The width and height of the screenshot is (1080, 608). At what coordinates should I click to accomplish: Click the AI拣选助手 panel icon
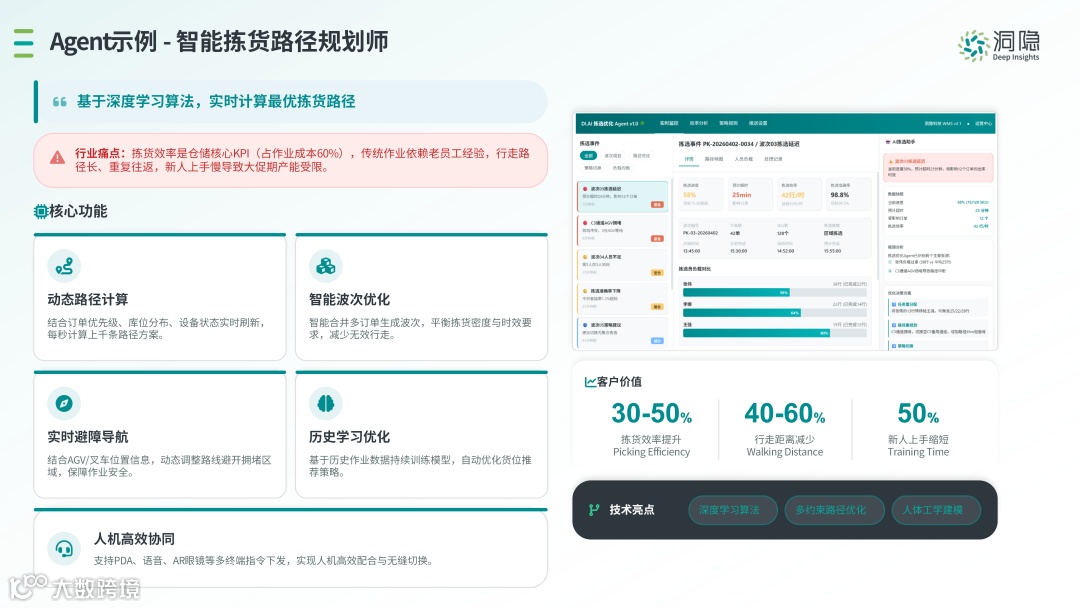(888, 142)
